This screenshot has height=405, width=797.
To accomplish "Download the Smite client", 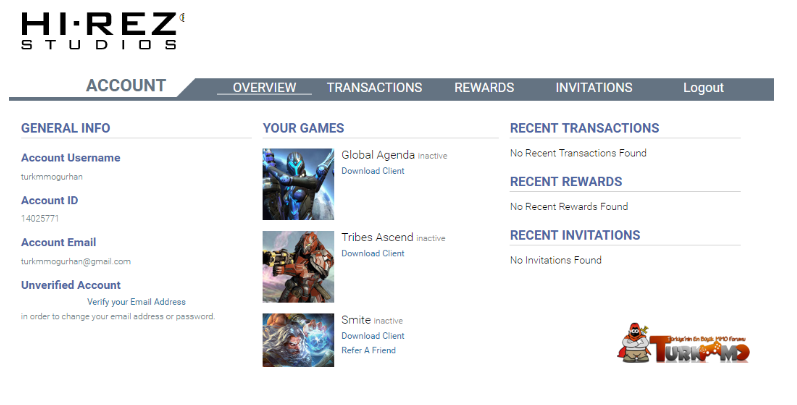I will pos(373,335).
